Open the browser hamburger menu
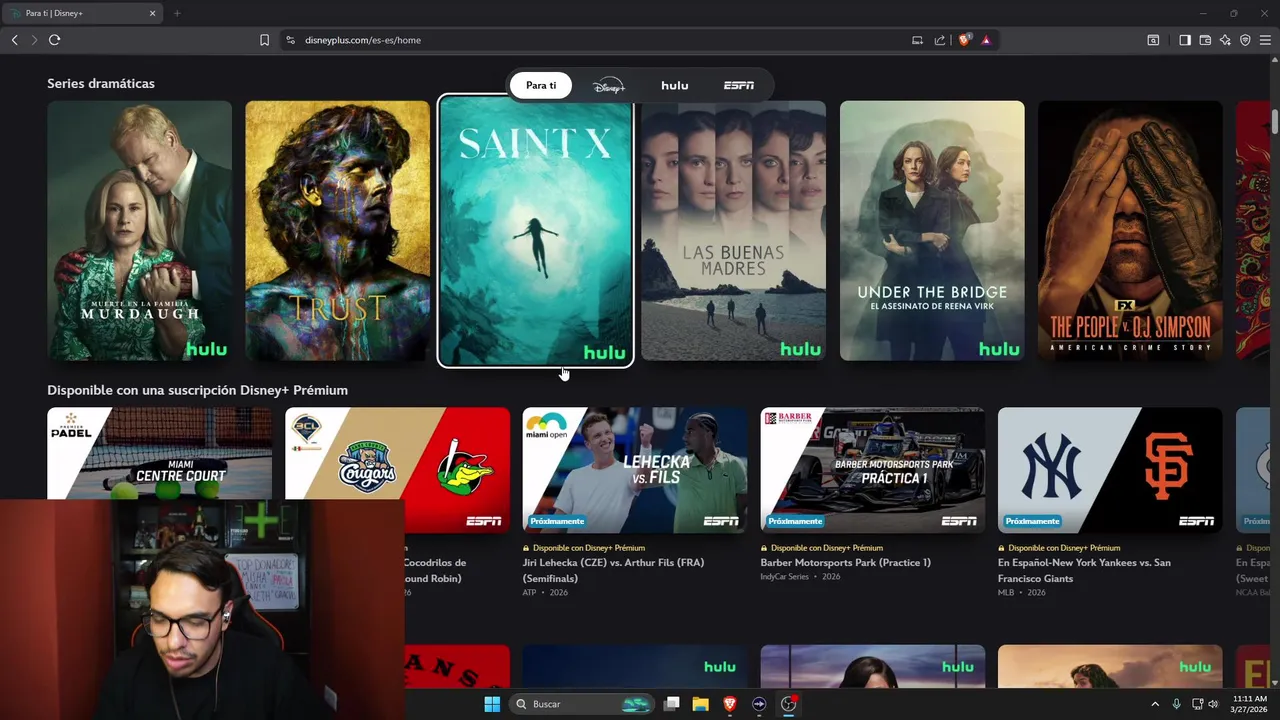Image resolution: width=1280 pixels, height=720 pixels. click(x=1266, y=40)
